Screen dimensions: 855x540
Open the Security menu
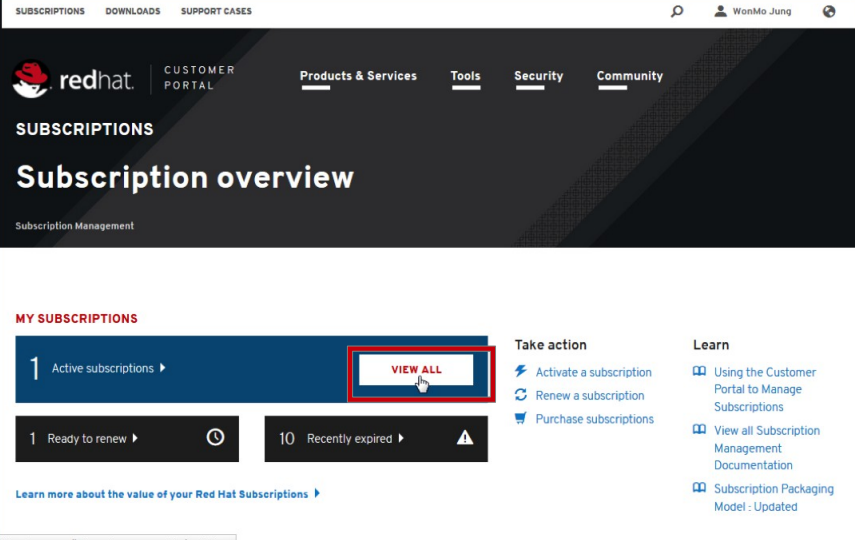pos(538,76)
